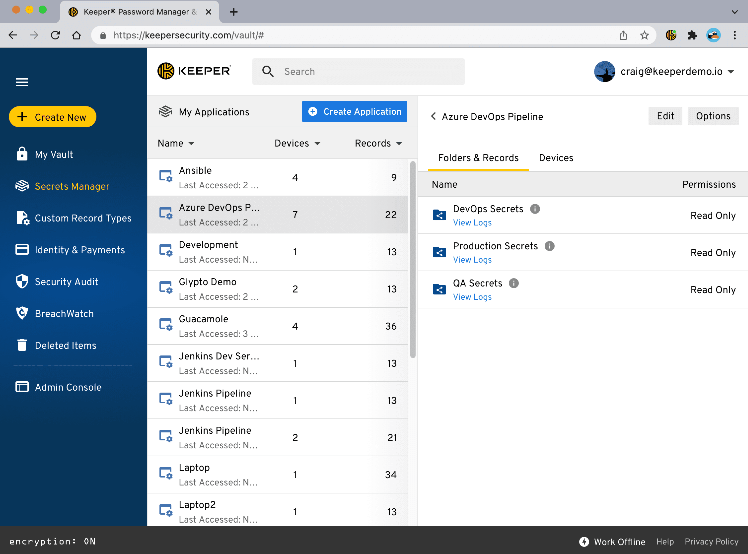The image size is (748, 554).
Task: Click the Secrets Manager layers icon
Action: coord(22,186)
